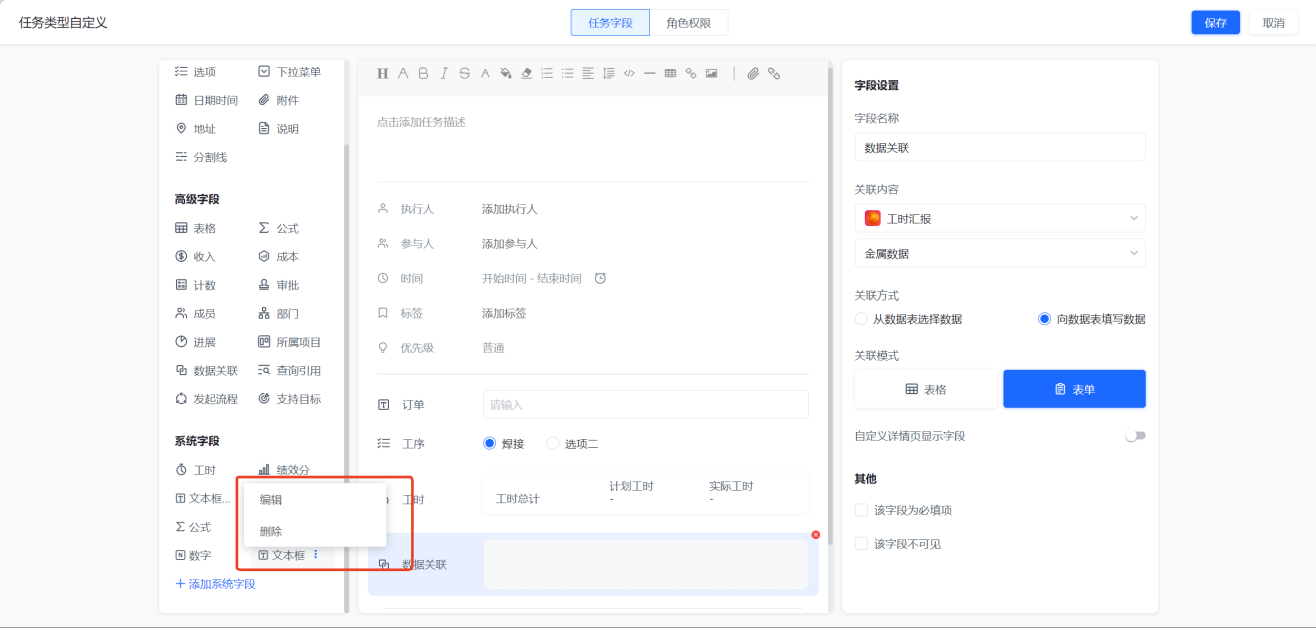Viewport: 1316px width, 628px height.
Task: Switch to 任务字段 tab
Action: 610,23
